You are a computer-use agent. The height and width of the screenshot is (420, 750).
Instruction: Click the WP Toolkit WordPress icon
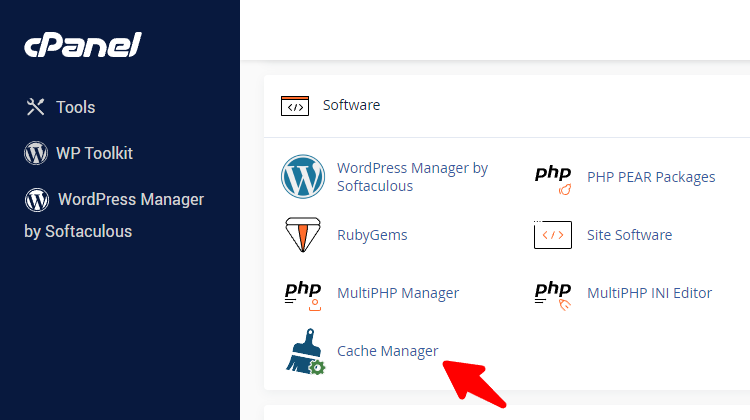[36, 153]
